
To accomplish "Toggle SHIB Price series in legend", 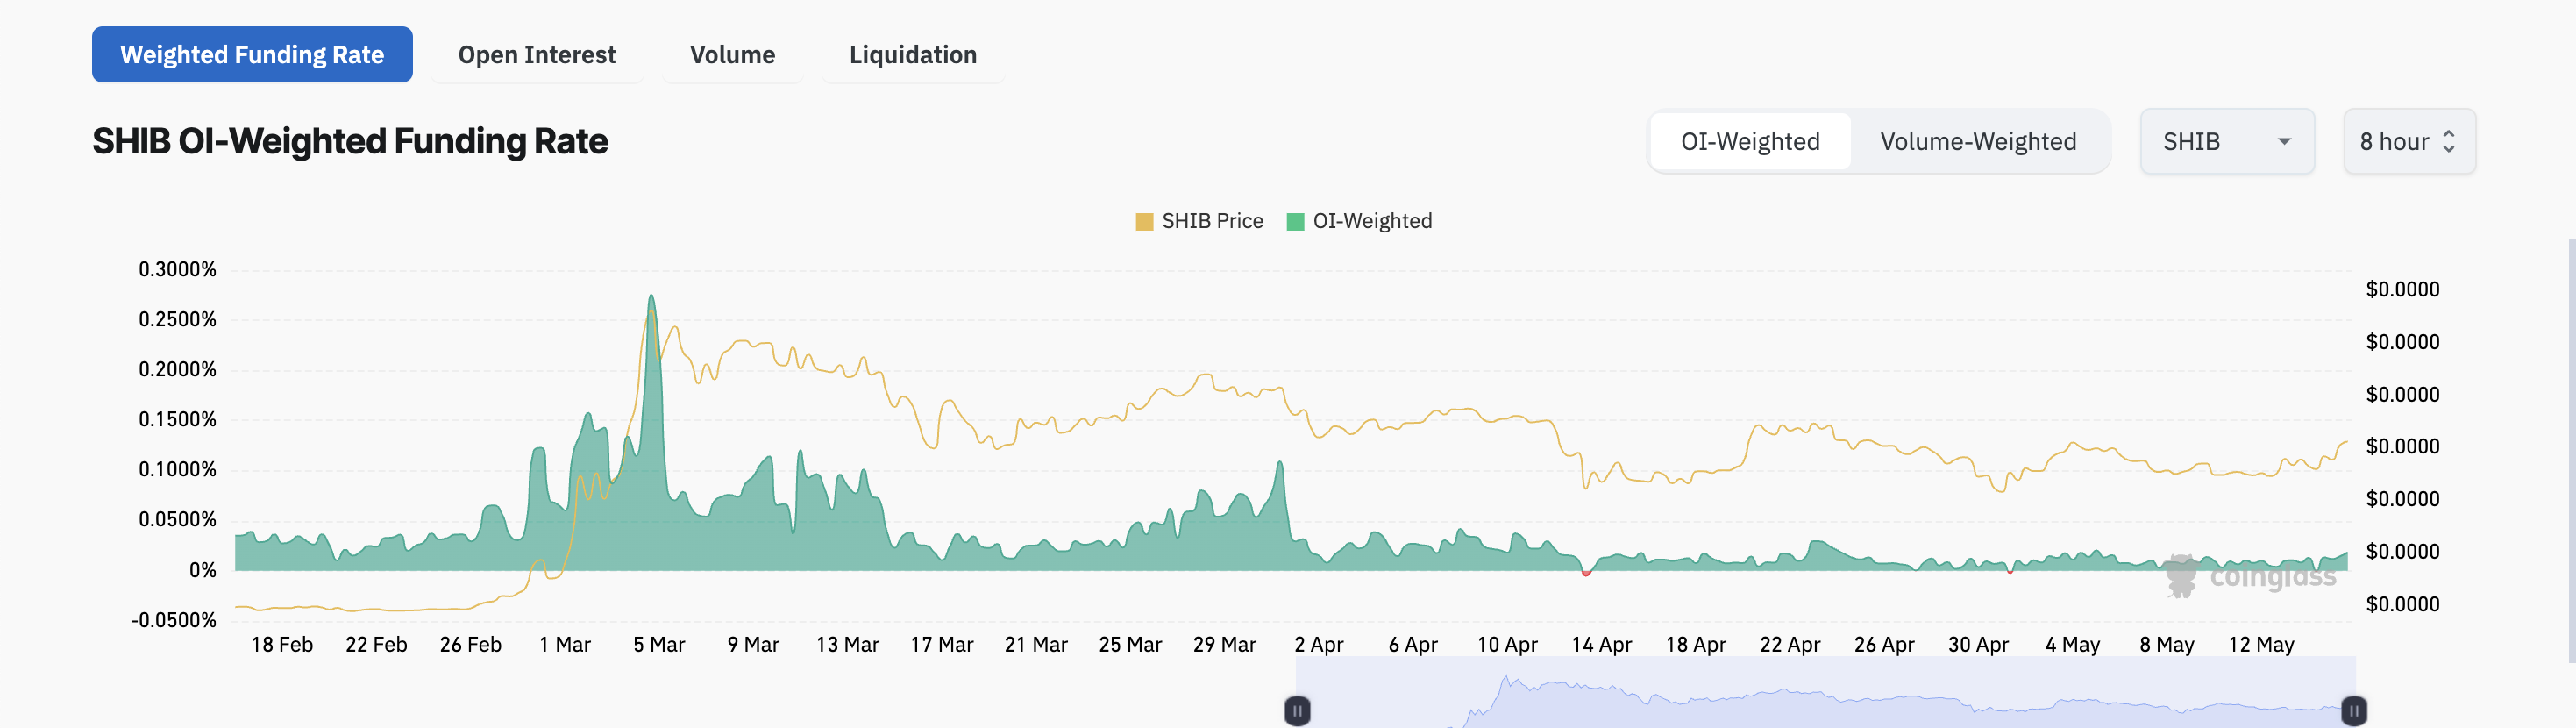I will tap(1211, 221).
